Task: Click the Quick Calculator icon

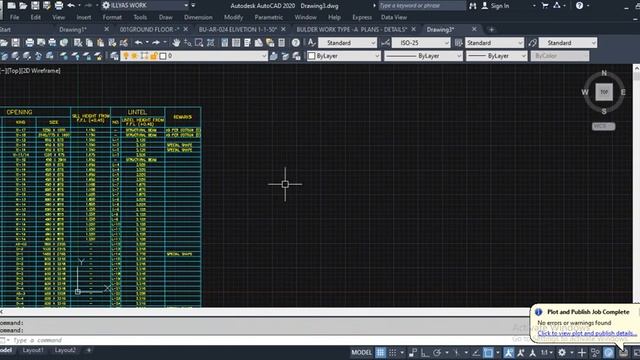Action: (282, 42)
